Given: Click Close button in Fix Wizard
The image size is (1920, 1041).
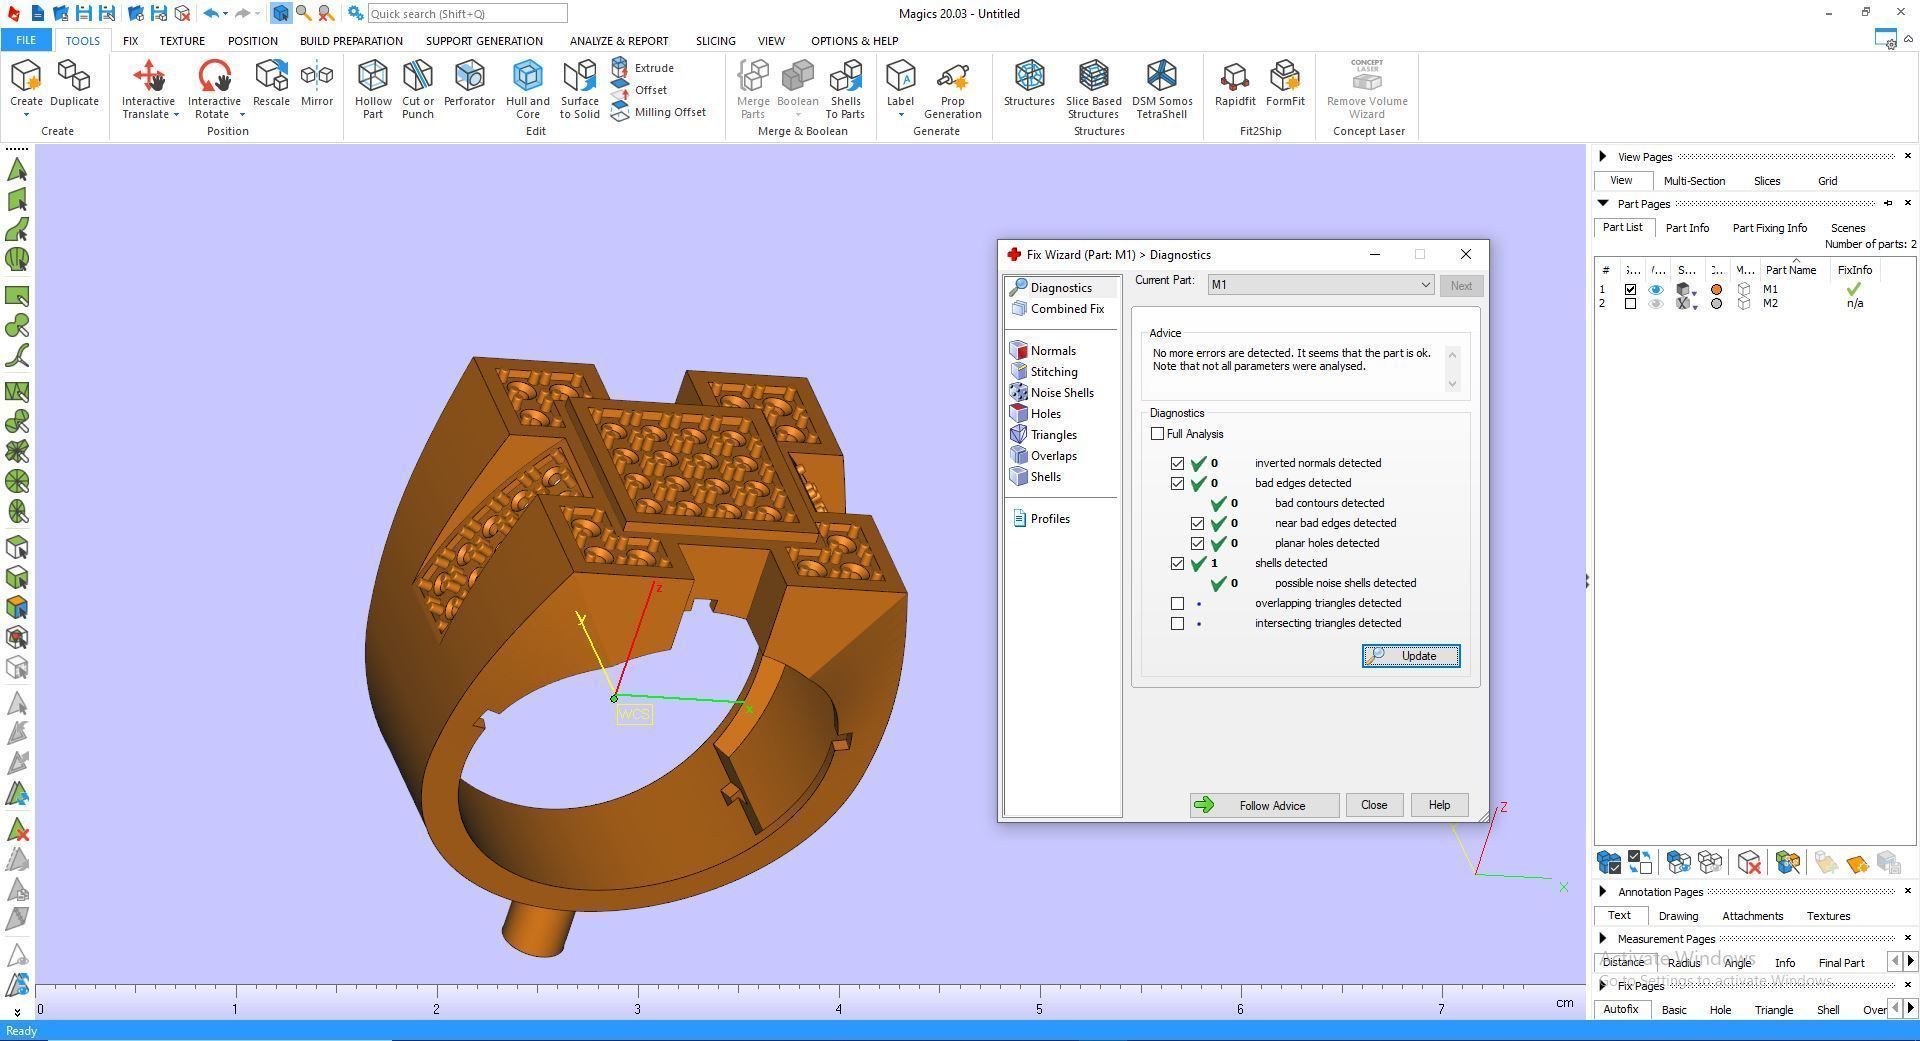Looking at the screenshot, I should pos(1373,806).
